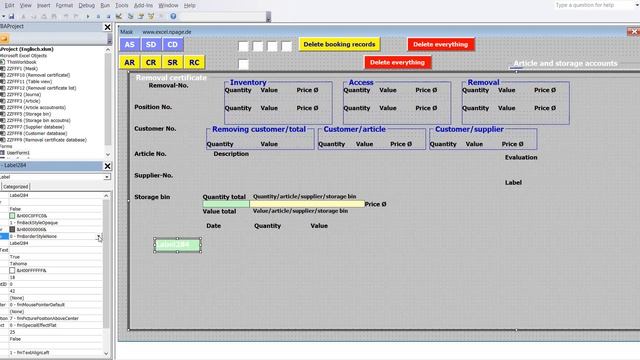Click Delete everything button above Article accounts label

click(397, 62)
